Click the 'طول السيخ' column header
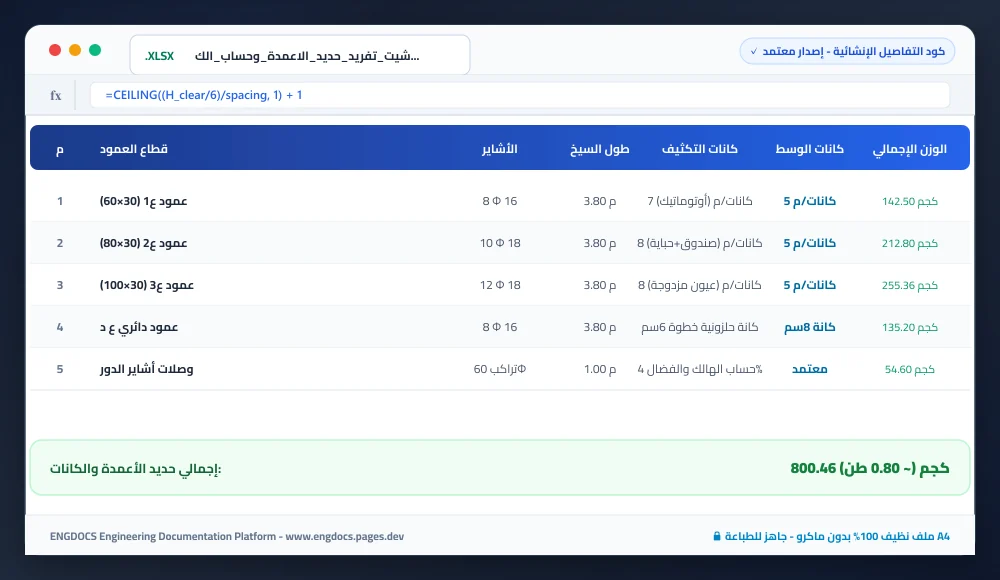Screen dimensions: 1000x580 point(599,149)
